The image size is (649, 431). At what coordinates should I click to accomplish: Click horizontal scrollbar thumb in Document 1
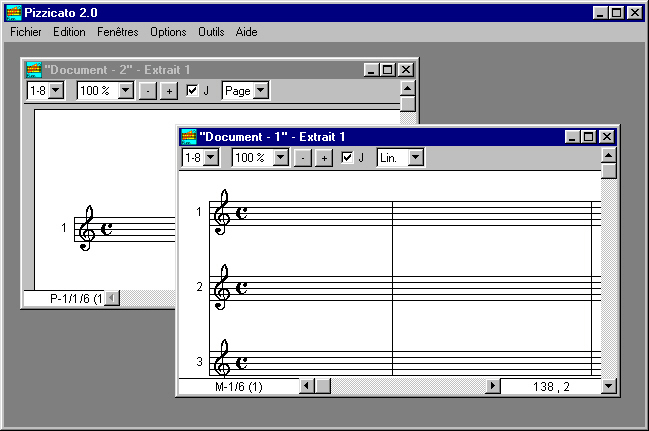[x=323, y=386]
